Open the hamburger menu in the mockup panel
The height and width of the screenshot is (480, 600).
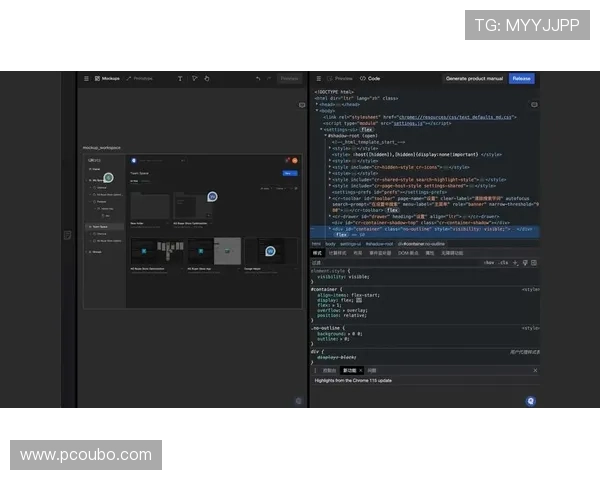pos(86,78)
